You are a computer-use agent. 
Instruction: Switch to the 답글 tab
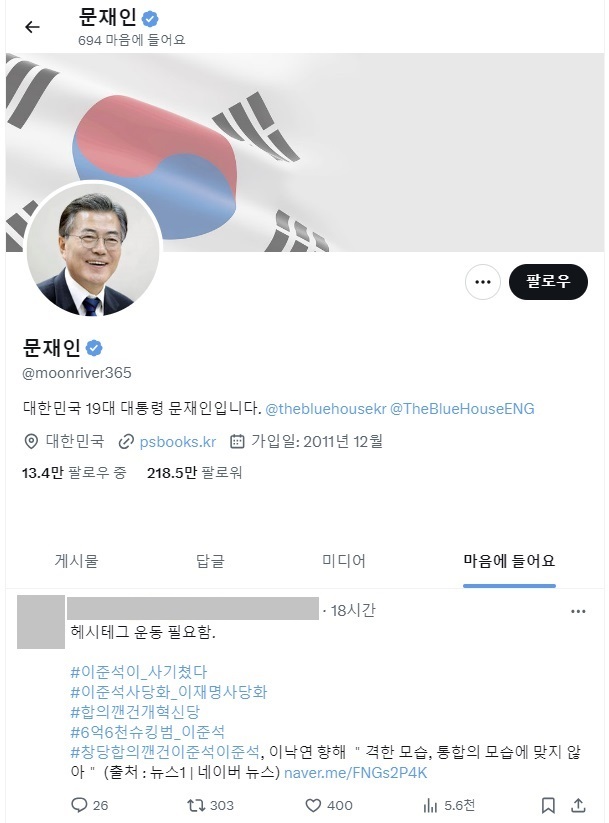point(210,561)
